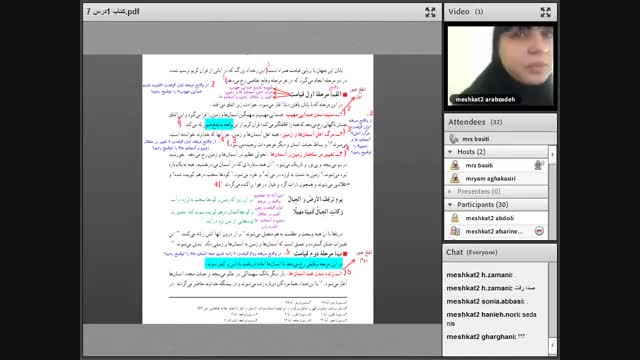This screenshot has width=640, height=360.
Task: Click the red status icon beside meshkat2 afsarine
Action: click(x=539, y=231)
